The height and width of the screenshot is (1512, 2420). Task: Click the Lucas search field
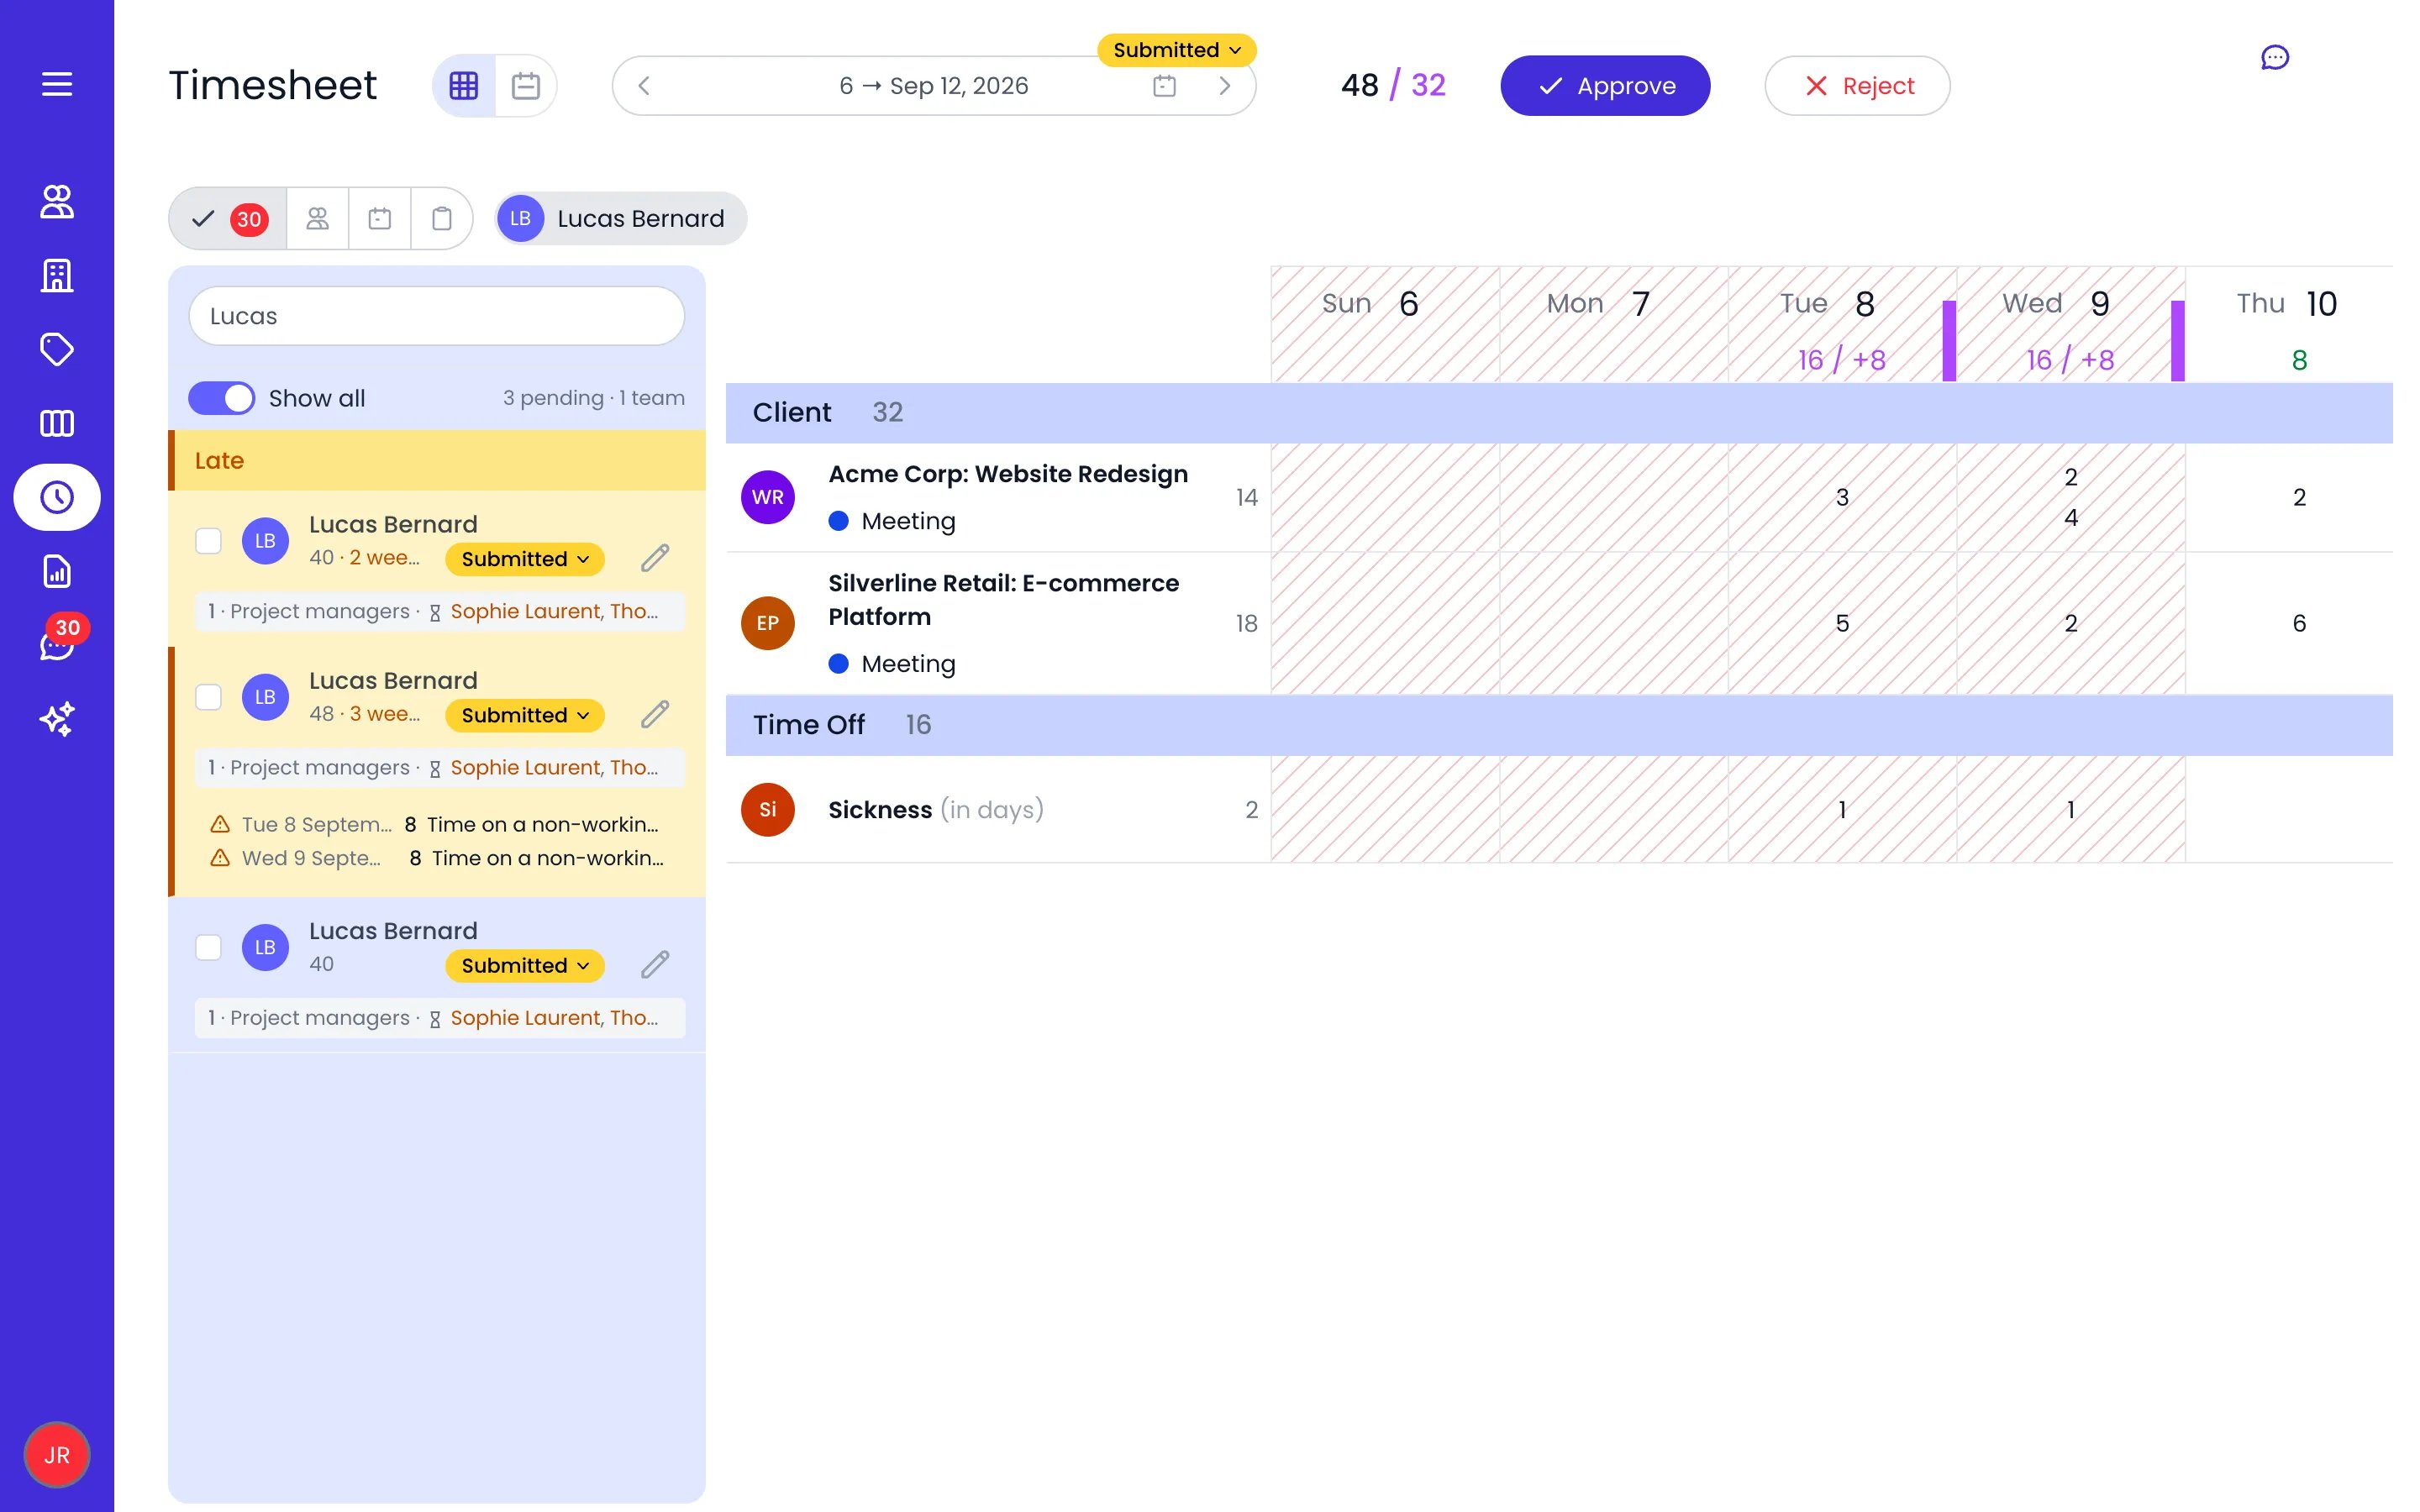pyautogui.click(x=437, y=316)
